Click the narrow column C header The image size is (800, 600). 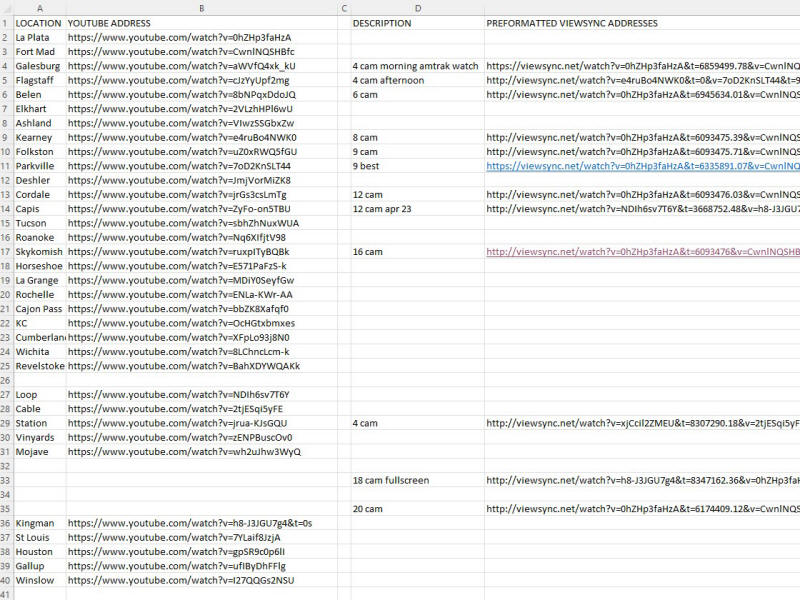point(344,8)
